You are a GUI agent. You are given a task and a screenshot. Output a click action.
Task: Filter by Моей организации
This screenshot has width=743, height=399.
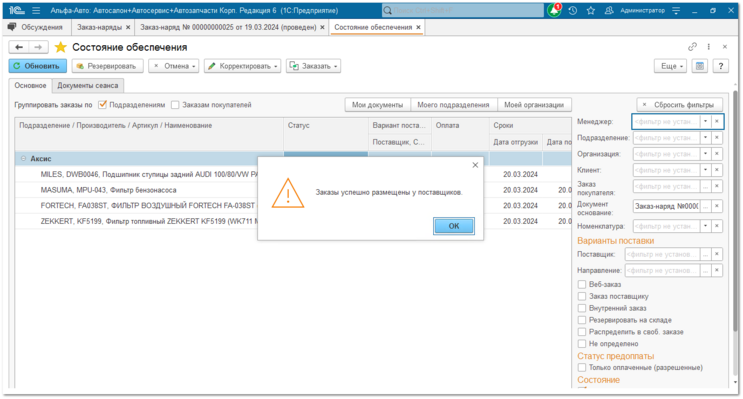[534, 105]
